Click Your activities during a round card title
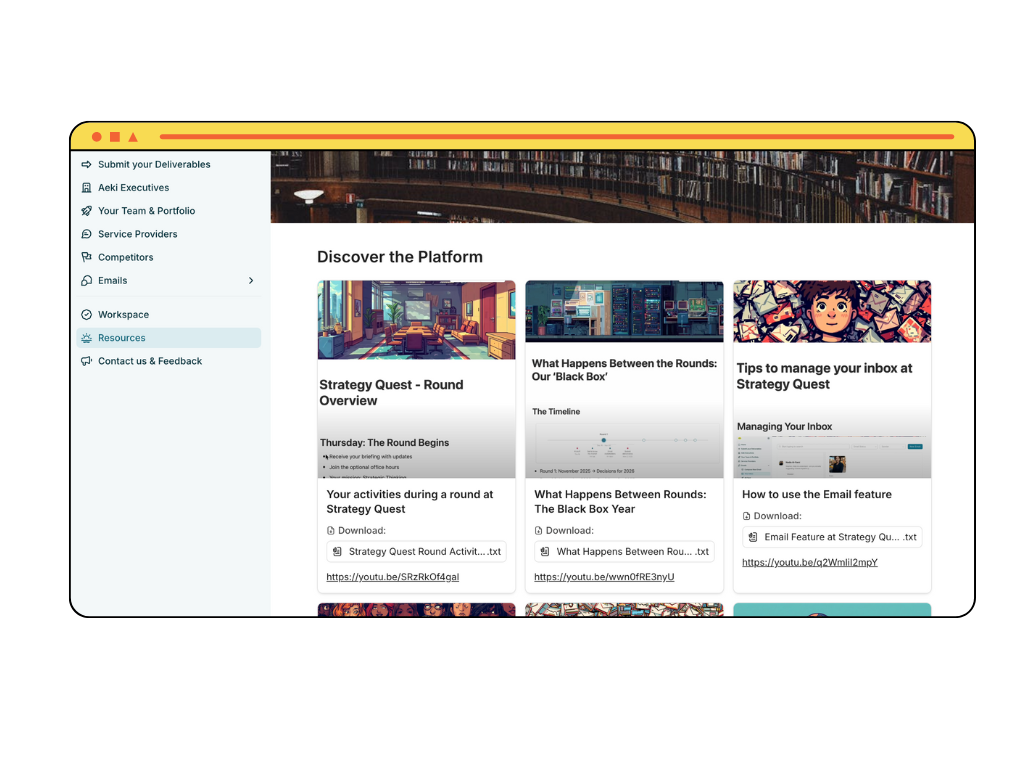This screenshot has height=768, width=1024. point(409,502)
